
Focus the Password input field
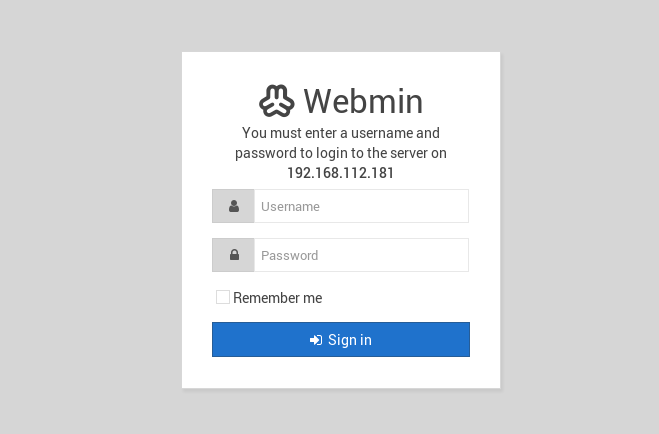(361, 255)
